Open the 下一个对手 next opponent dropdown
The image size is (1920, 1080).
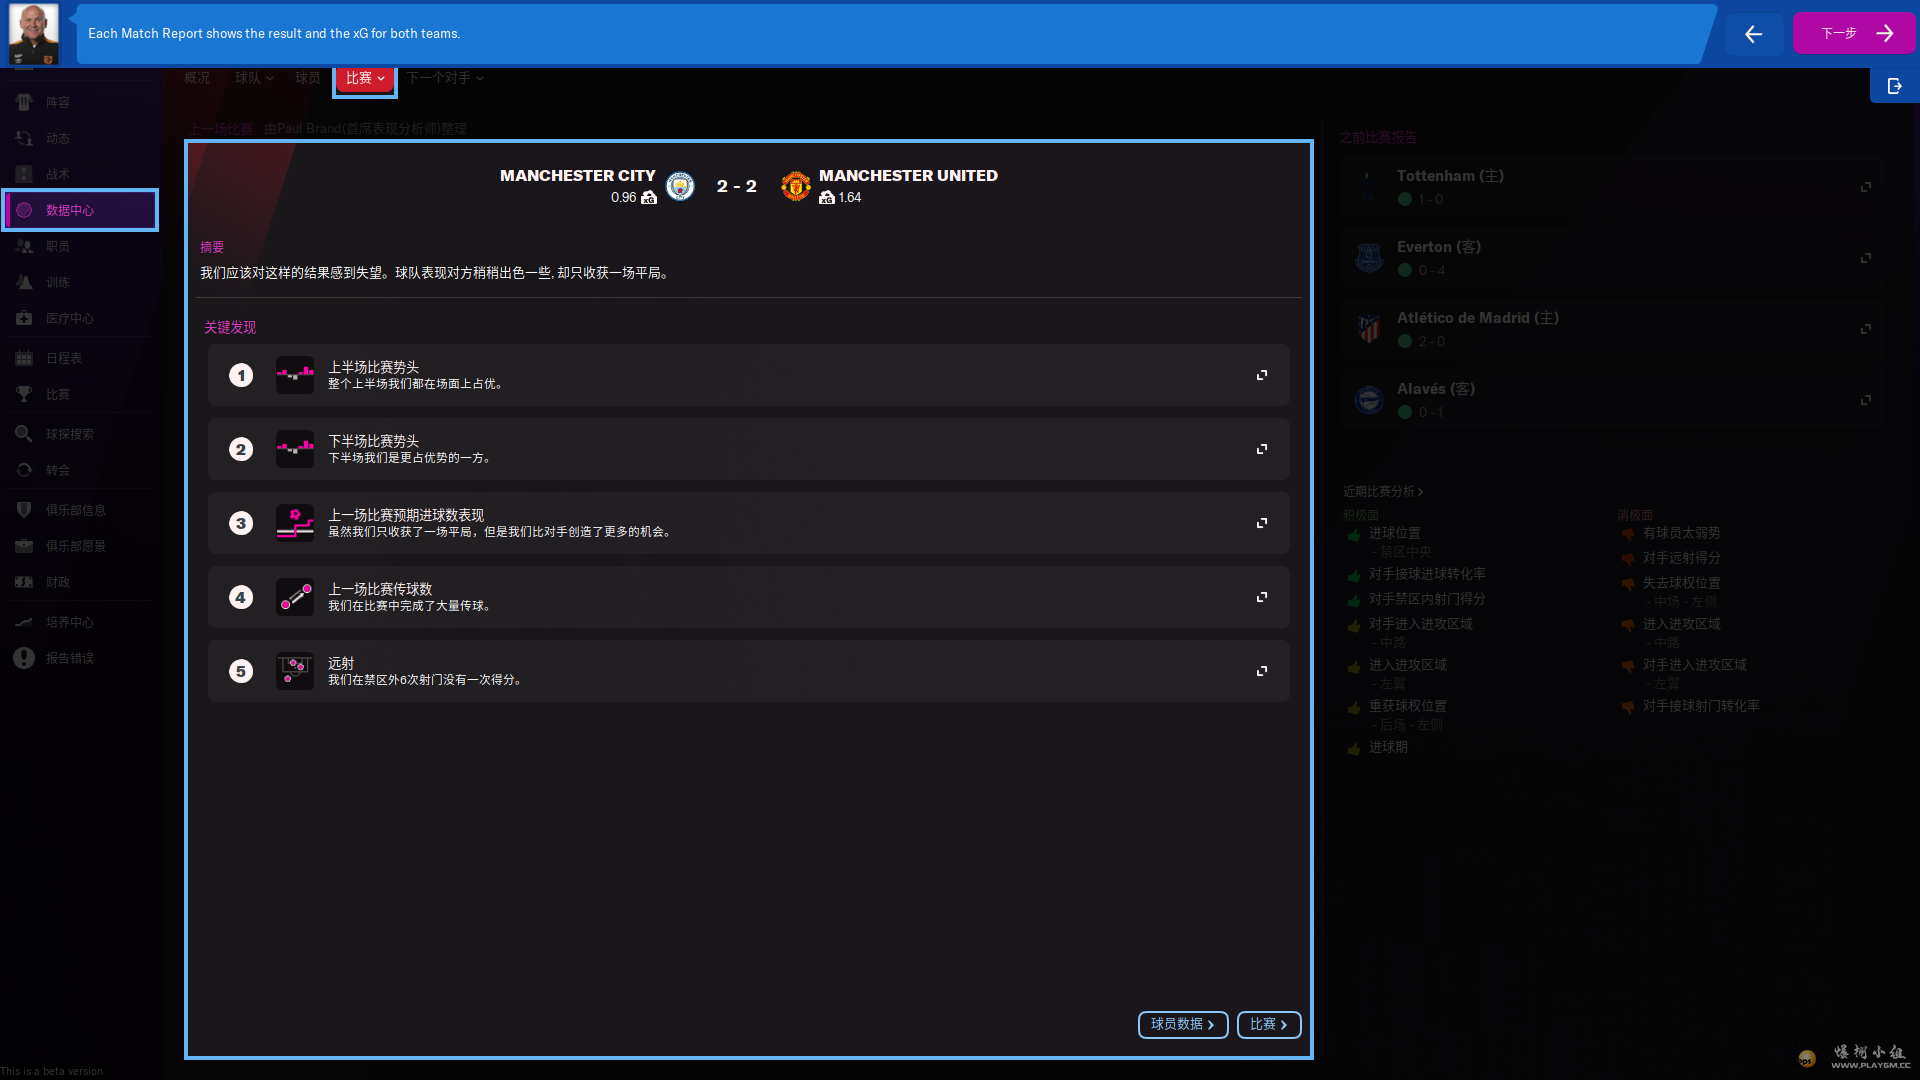445,78
